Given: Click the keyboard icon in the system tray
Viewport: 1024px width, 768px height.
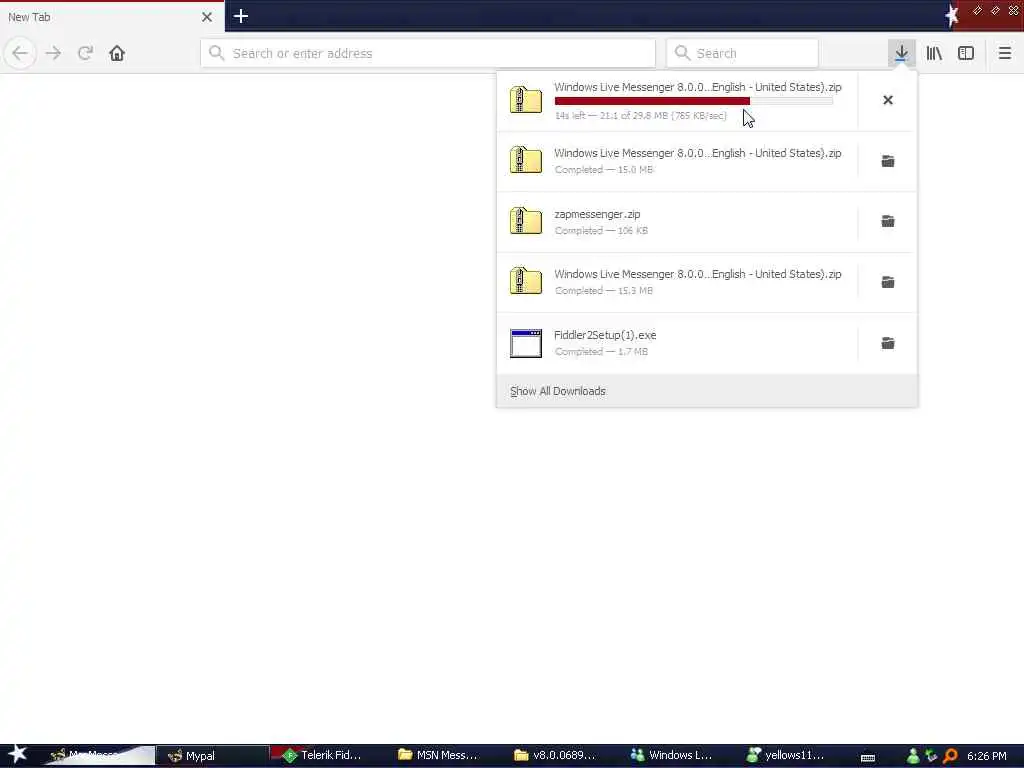Looking at the screenshot, I should pyautogui.click(x=868, y=757).
